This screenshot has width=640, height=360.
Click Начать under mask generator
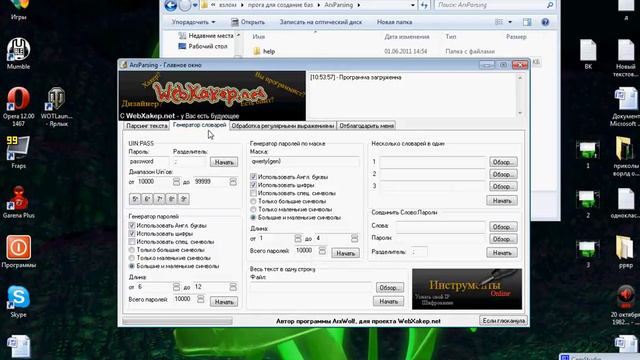click(345, 253)
